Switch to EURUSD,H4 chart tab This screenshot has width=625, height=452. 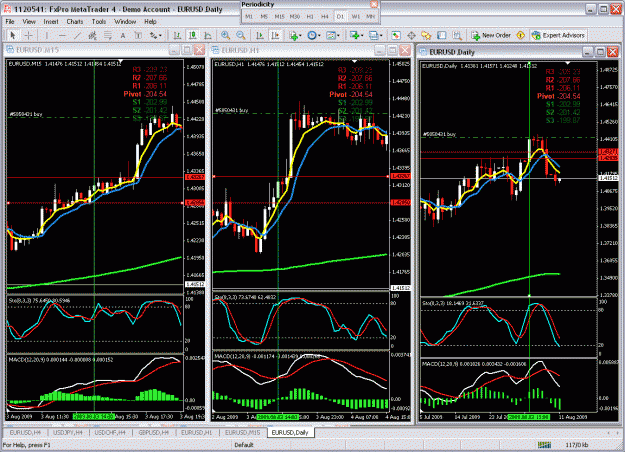tap(25, 432)
